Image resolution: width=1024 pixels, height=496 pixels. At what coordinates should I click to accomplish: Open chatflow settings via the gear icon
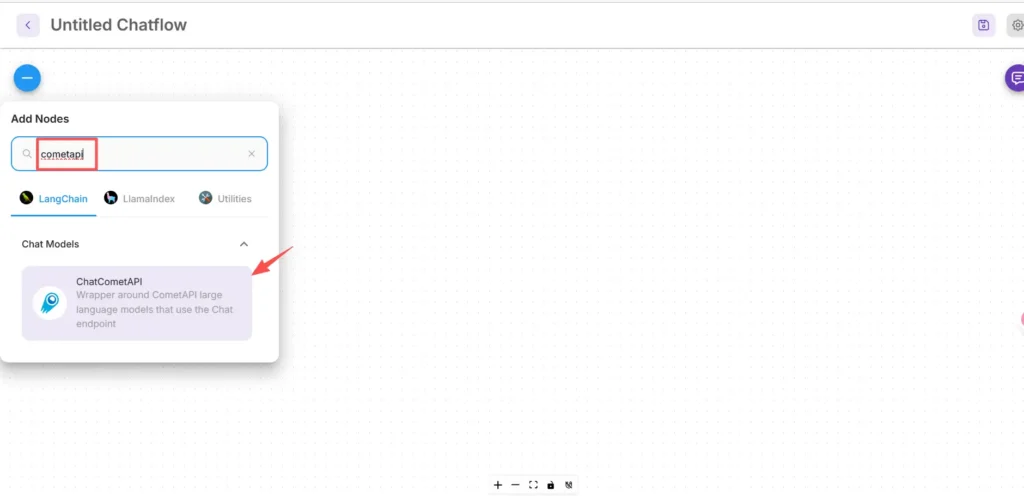[x=1016, y=25]
